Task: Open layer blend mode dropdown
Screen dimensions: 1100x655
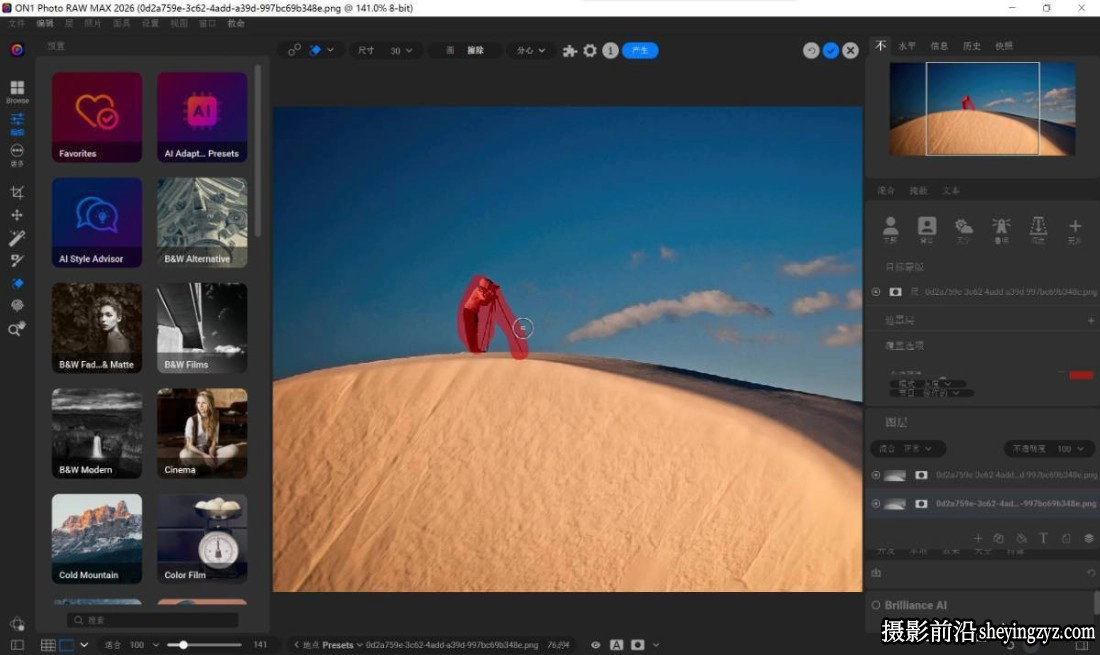Action: coord(908,448)
